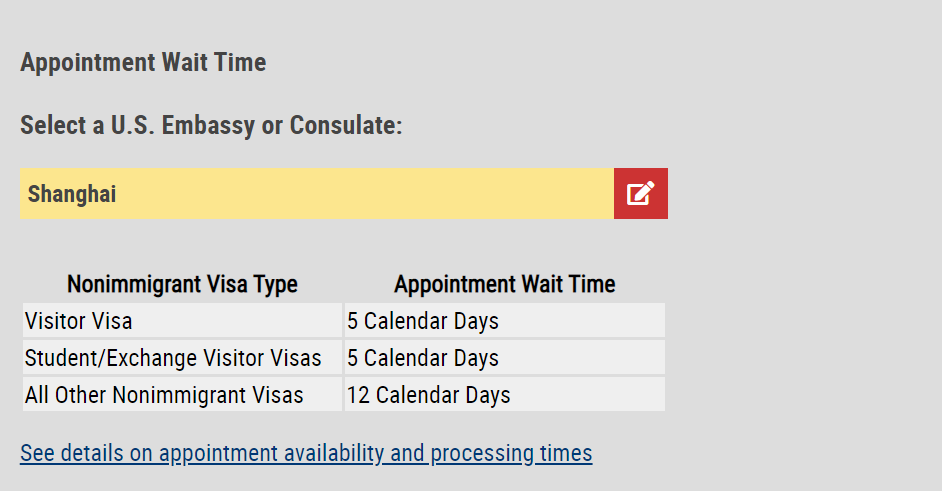Open appointment availability and processing times link
Viewport: 942px width, 491px height.
point(306,453)
